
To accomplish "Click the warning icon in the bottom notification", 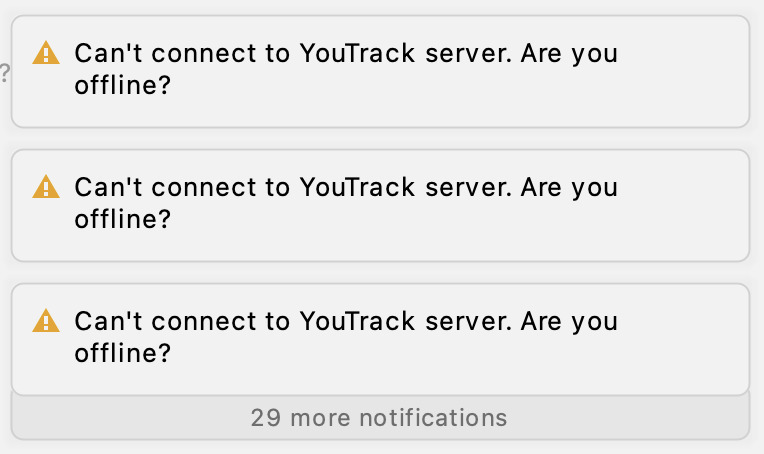I will click(46, 321).
